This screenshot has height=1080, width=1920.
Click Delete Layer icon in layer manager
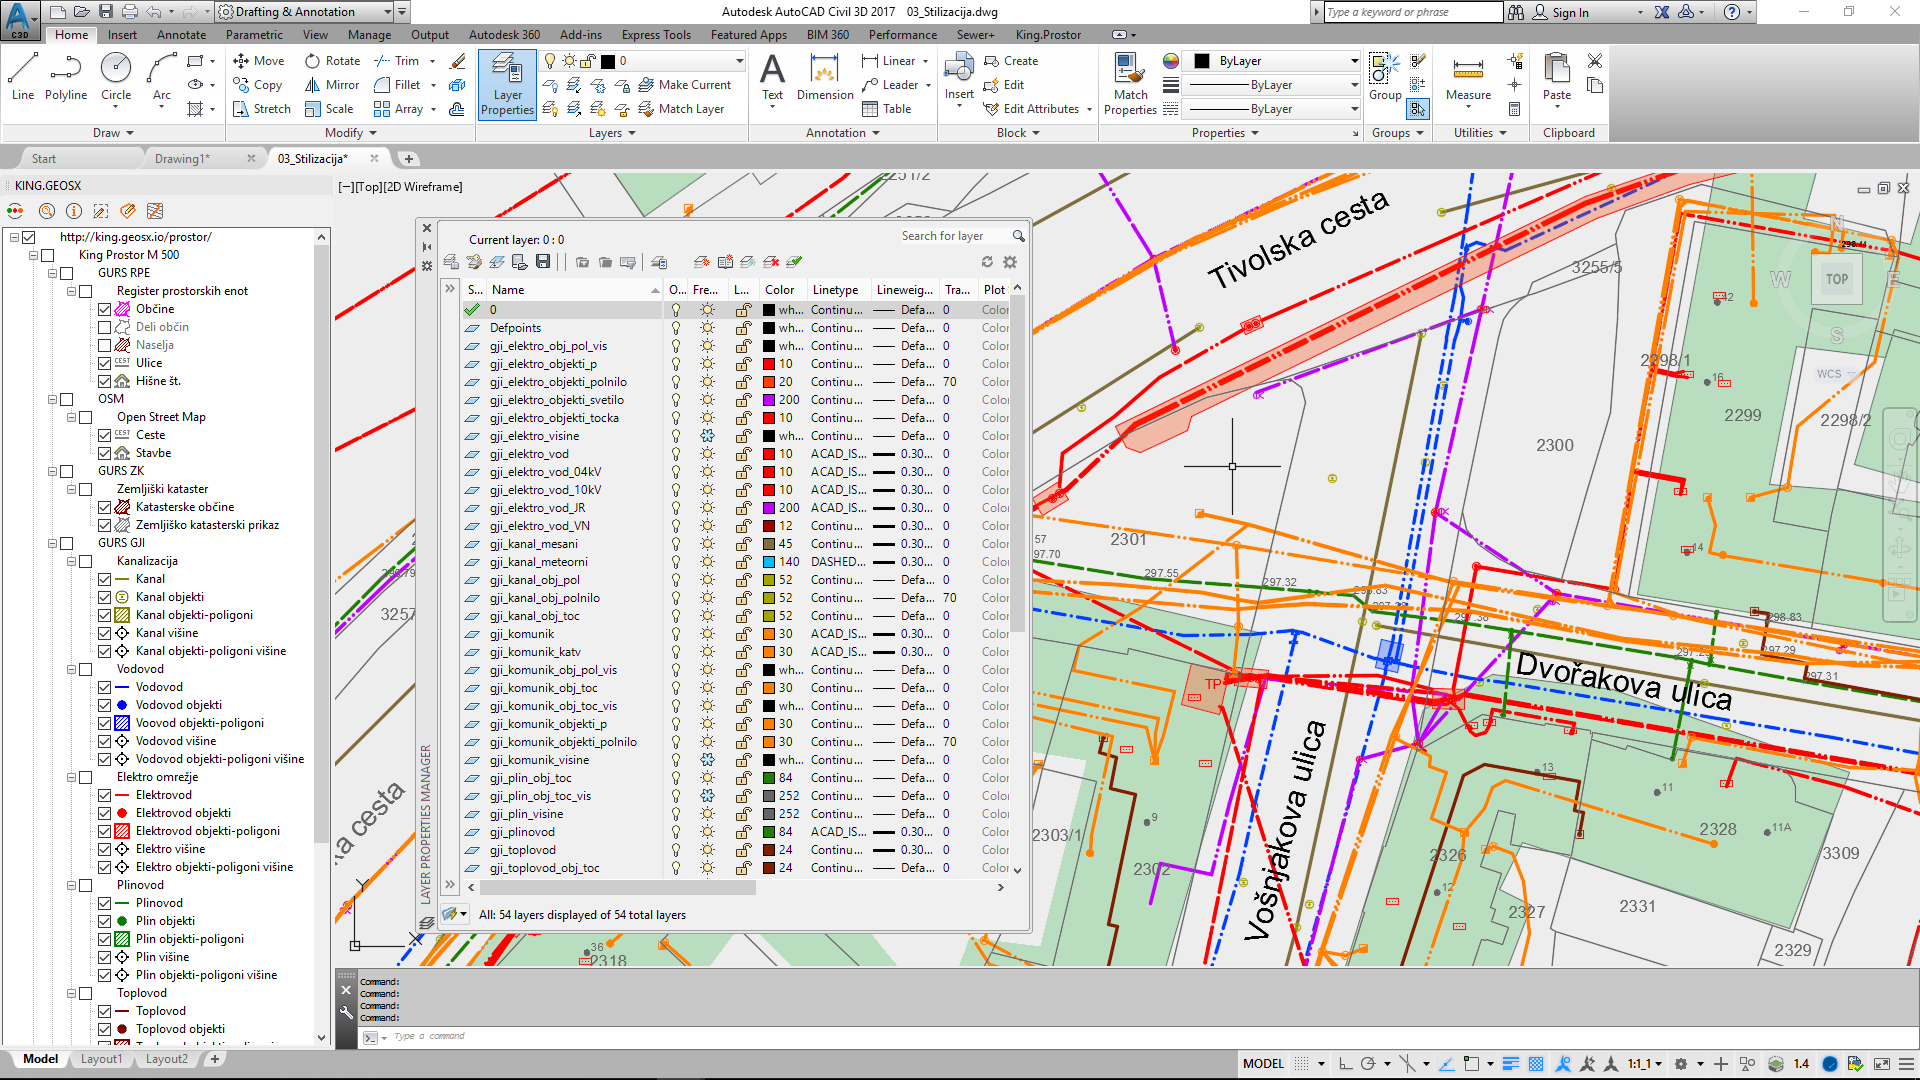pyautogui.click(x=771, y=262)
